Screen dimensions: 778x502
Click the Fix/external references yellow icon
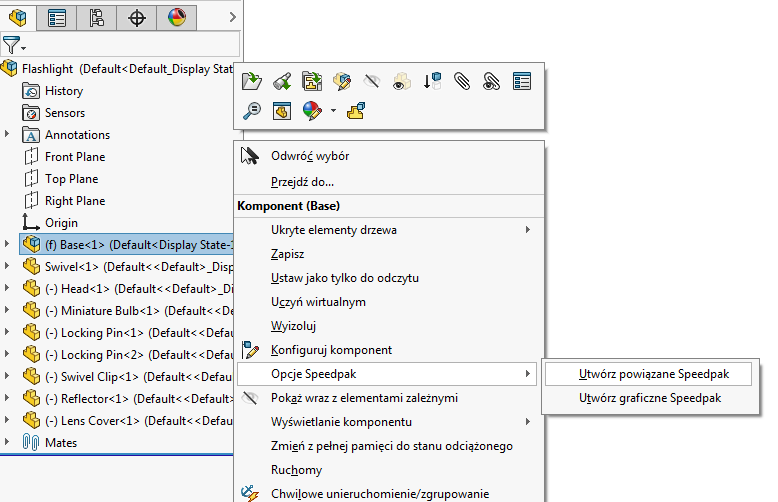tap(356, 111)
